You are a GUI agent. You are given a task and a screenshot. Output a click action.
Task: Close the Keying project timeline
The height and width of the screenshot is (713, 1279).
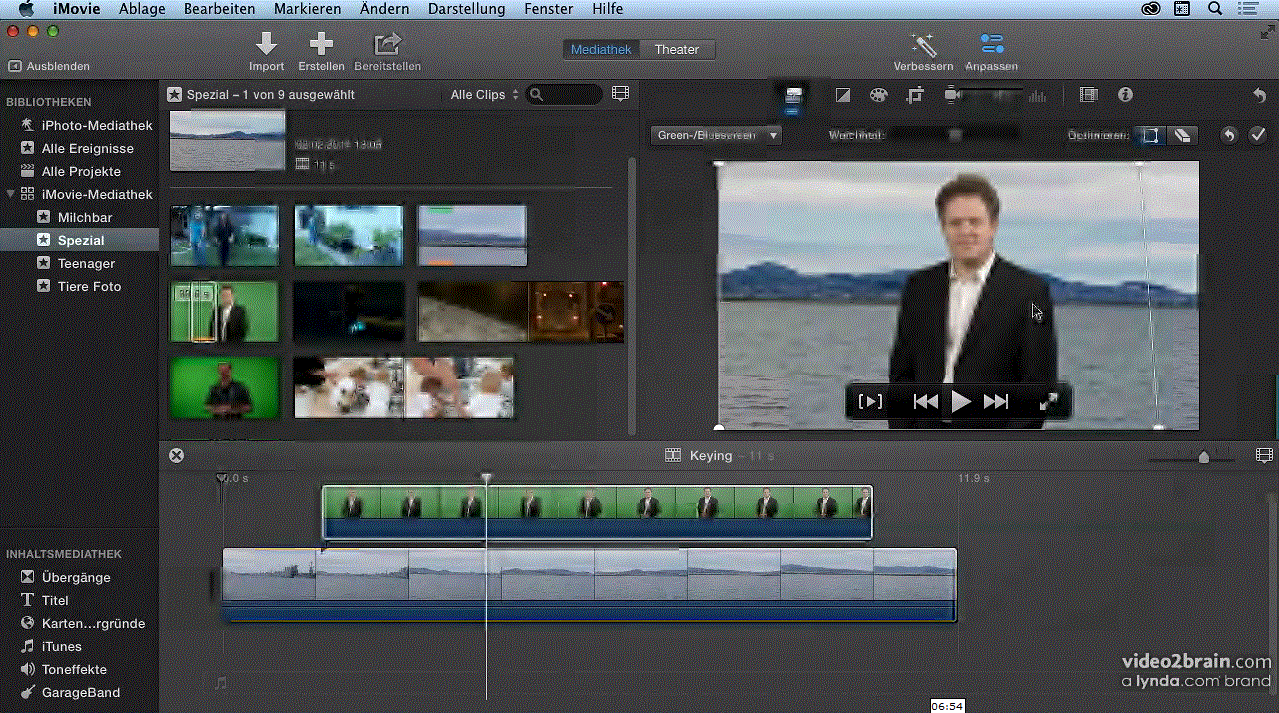[x=177, y=456]
